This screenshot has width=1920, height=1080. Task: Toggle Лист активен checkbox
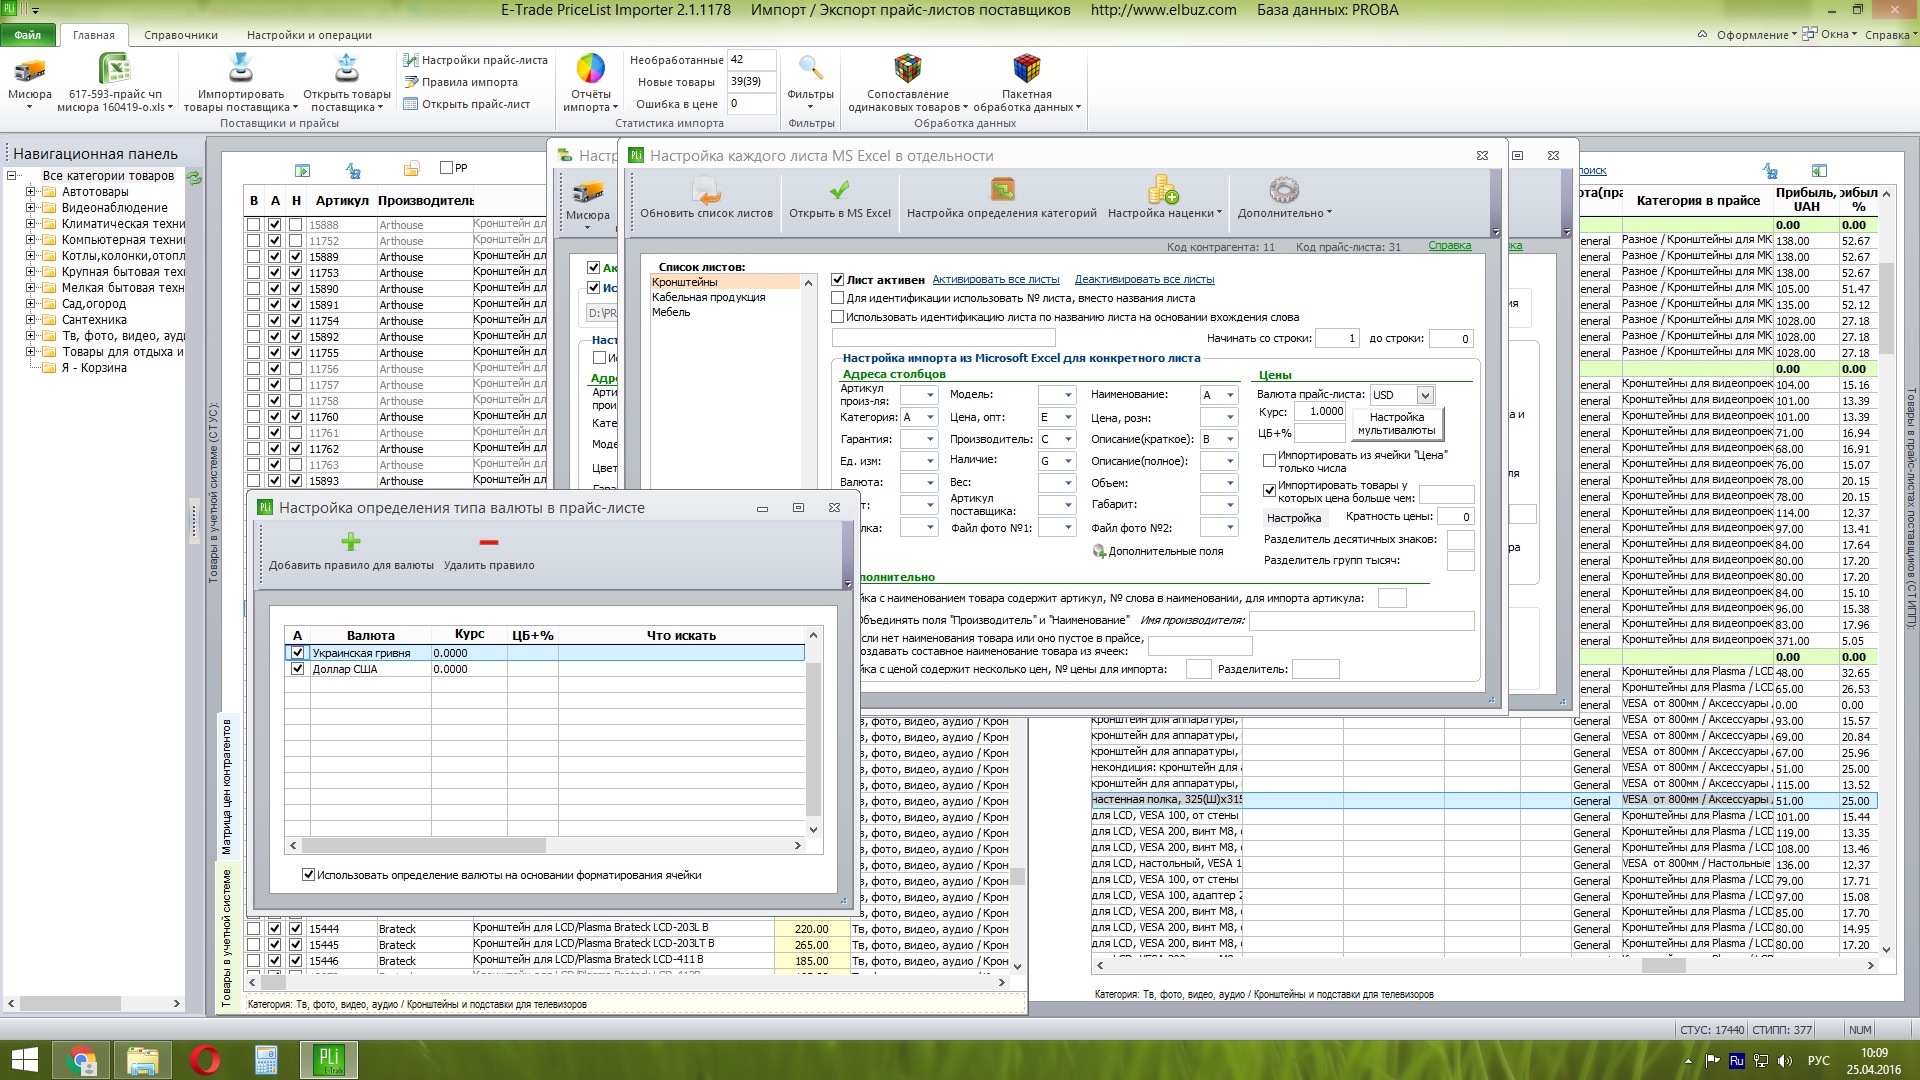pyautogui.click(x=838, y=280)
